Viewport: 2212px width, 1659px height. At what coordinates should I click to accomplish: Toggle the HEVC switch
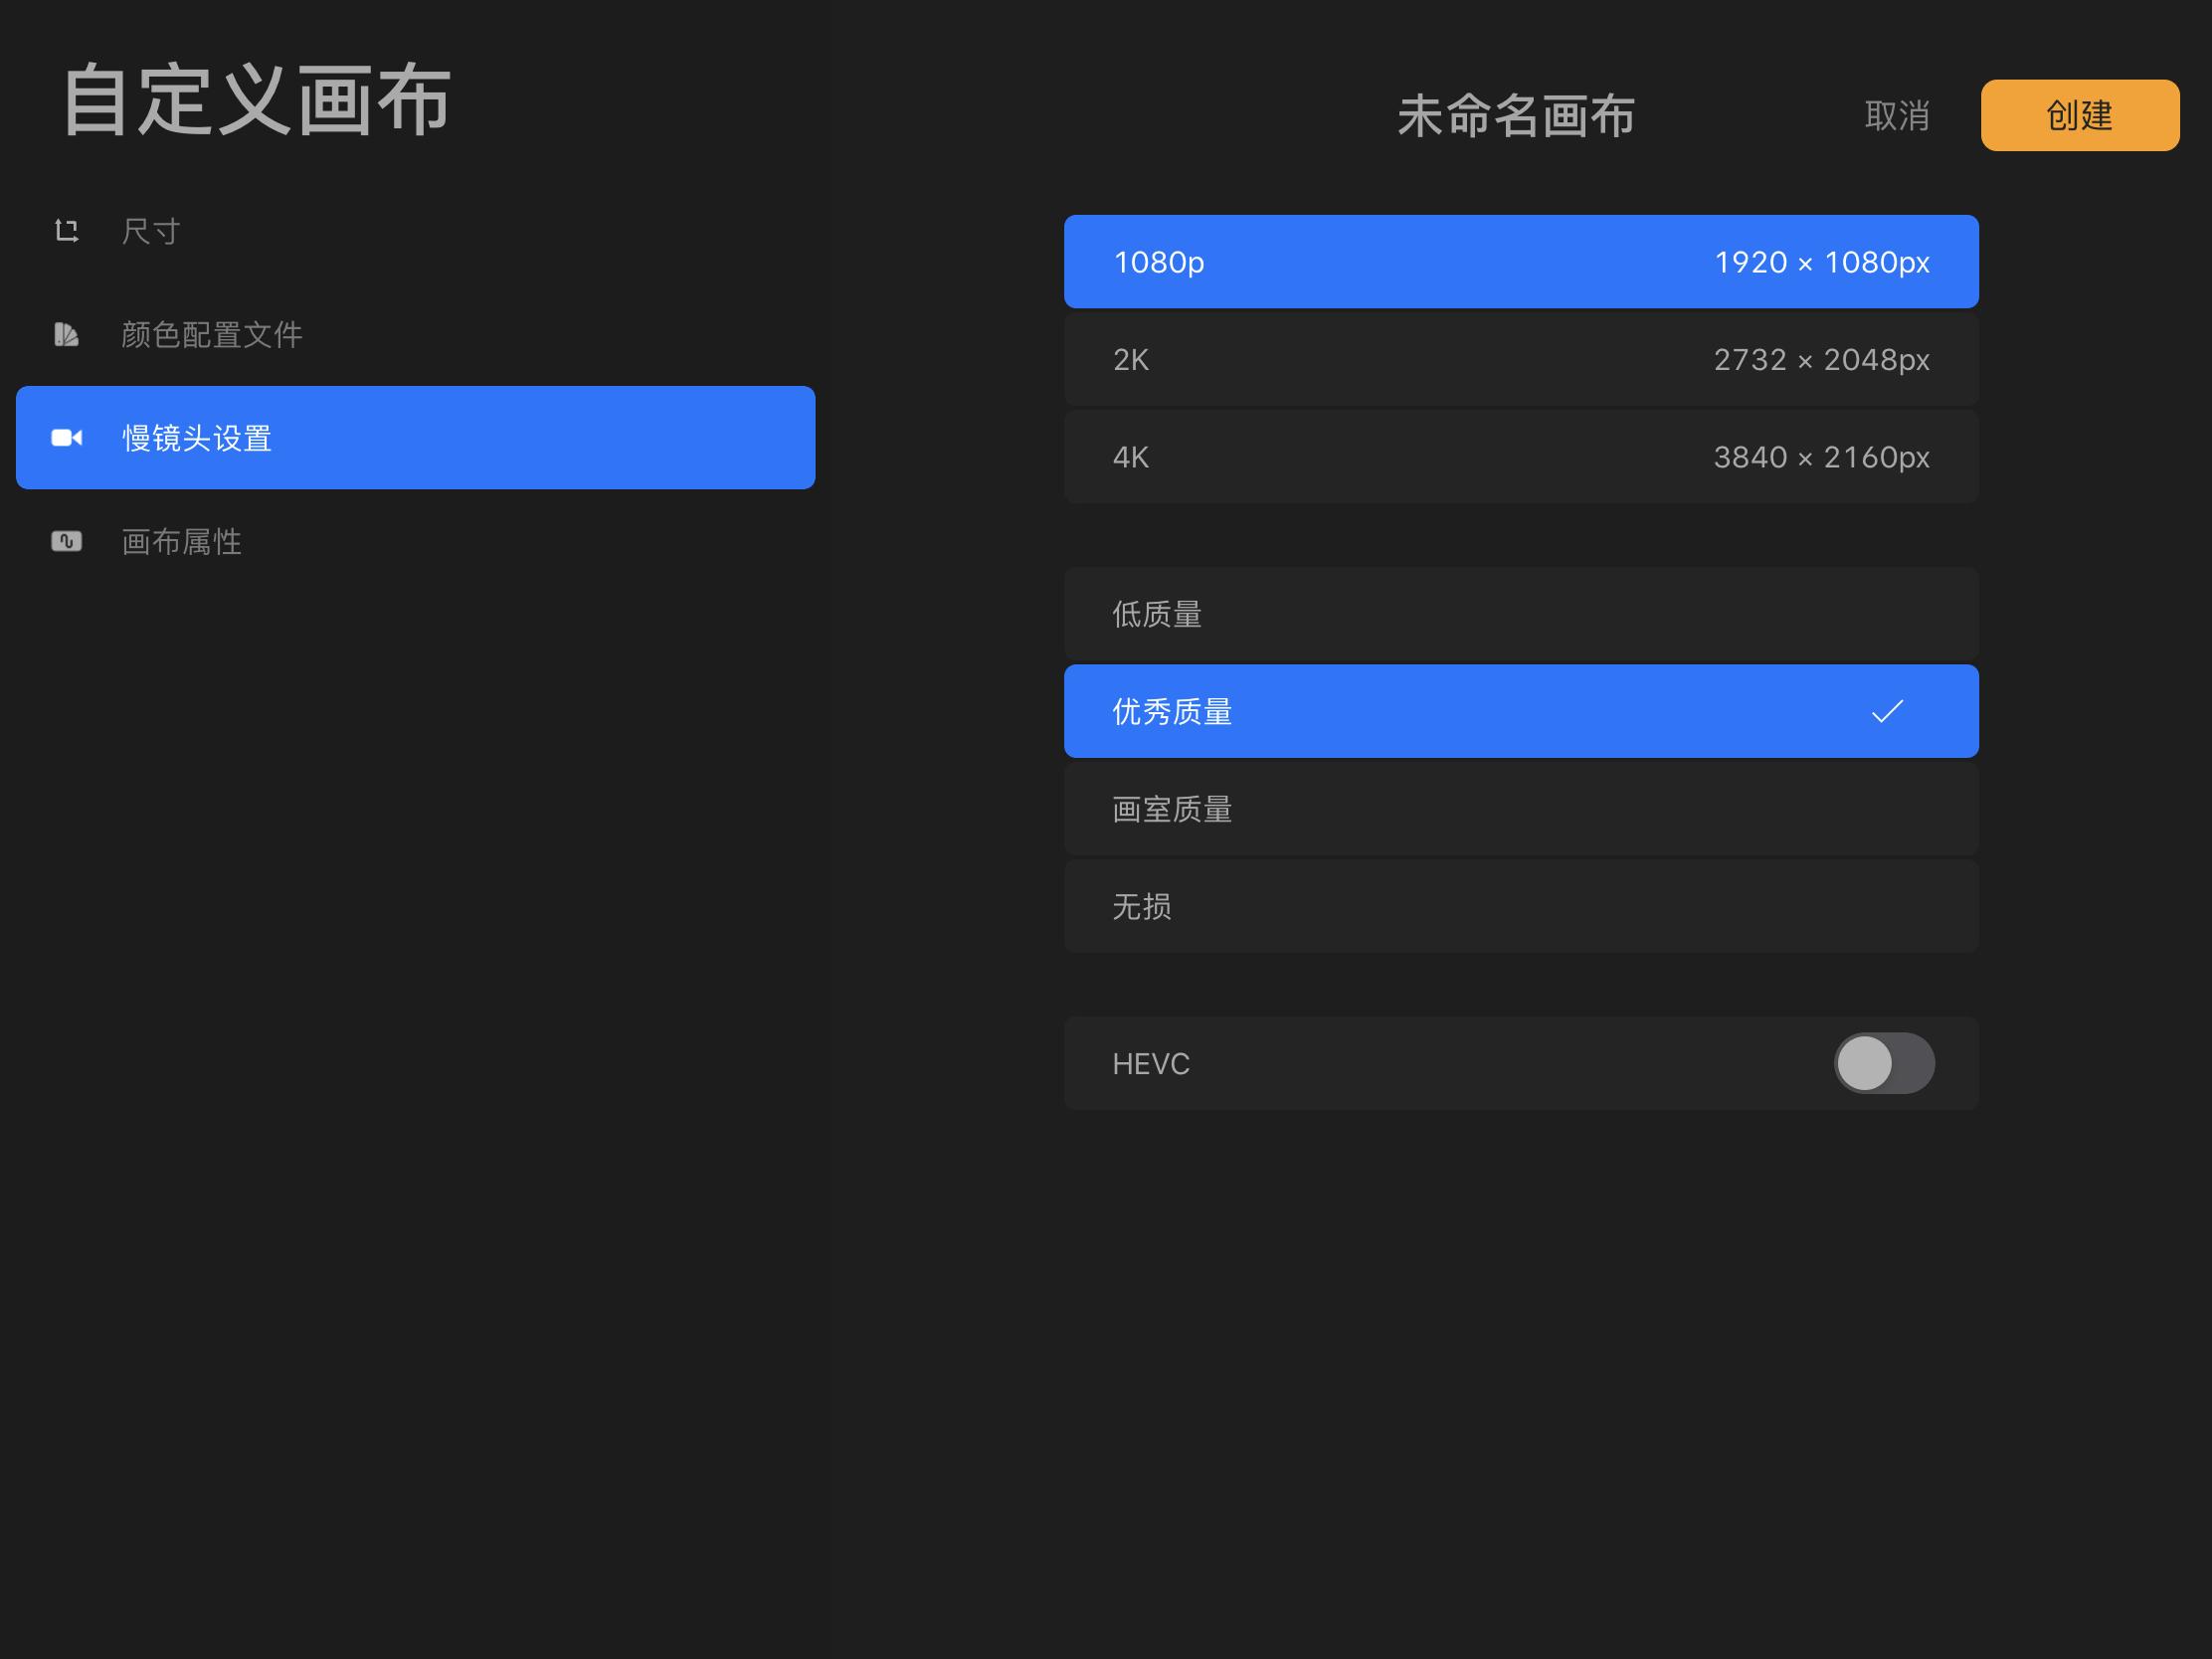(x=1883, y=1063)
